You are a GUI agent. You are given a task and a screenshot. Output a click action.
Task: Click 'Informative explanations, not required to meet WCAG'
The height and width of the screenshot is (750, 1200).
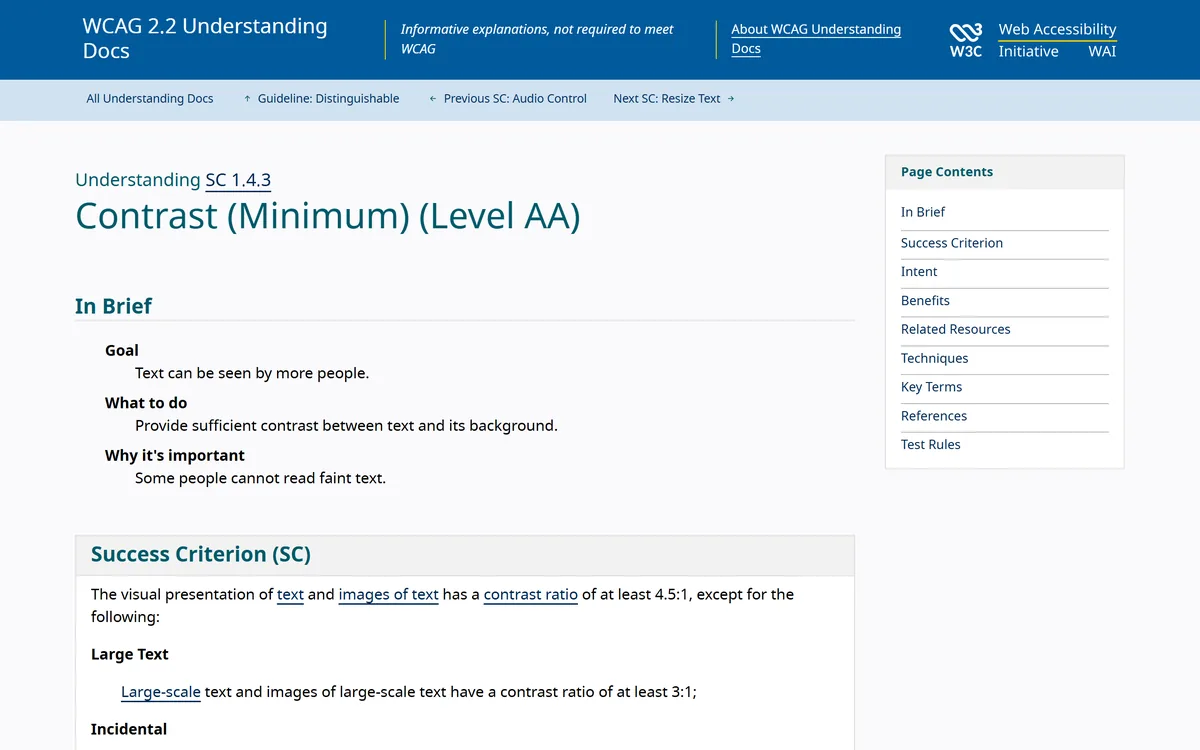[537, 39]
